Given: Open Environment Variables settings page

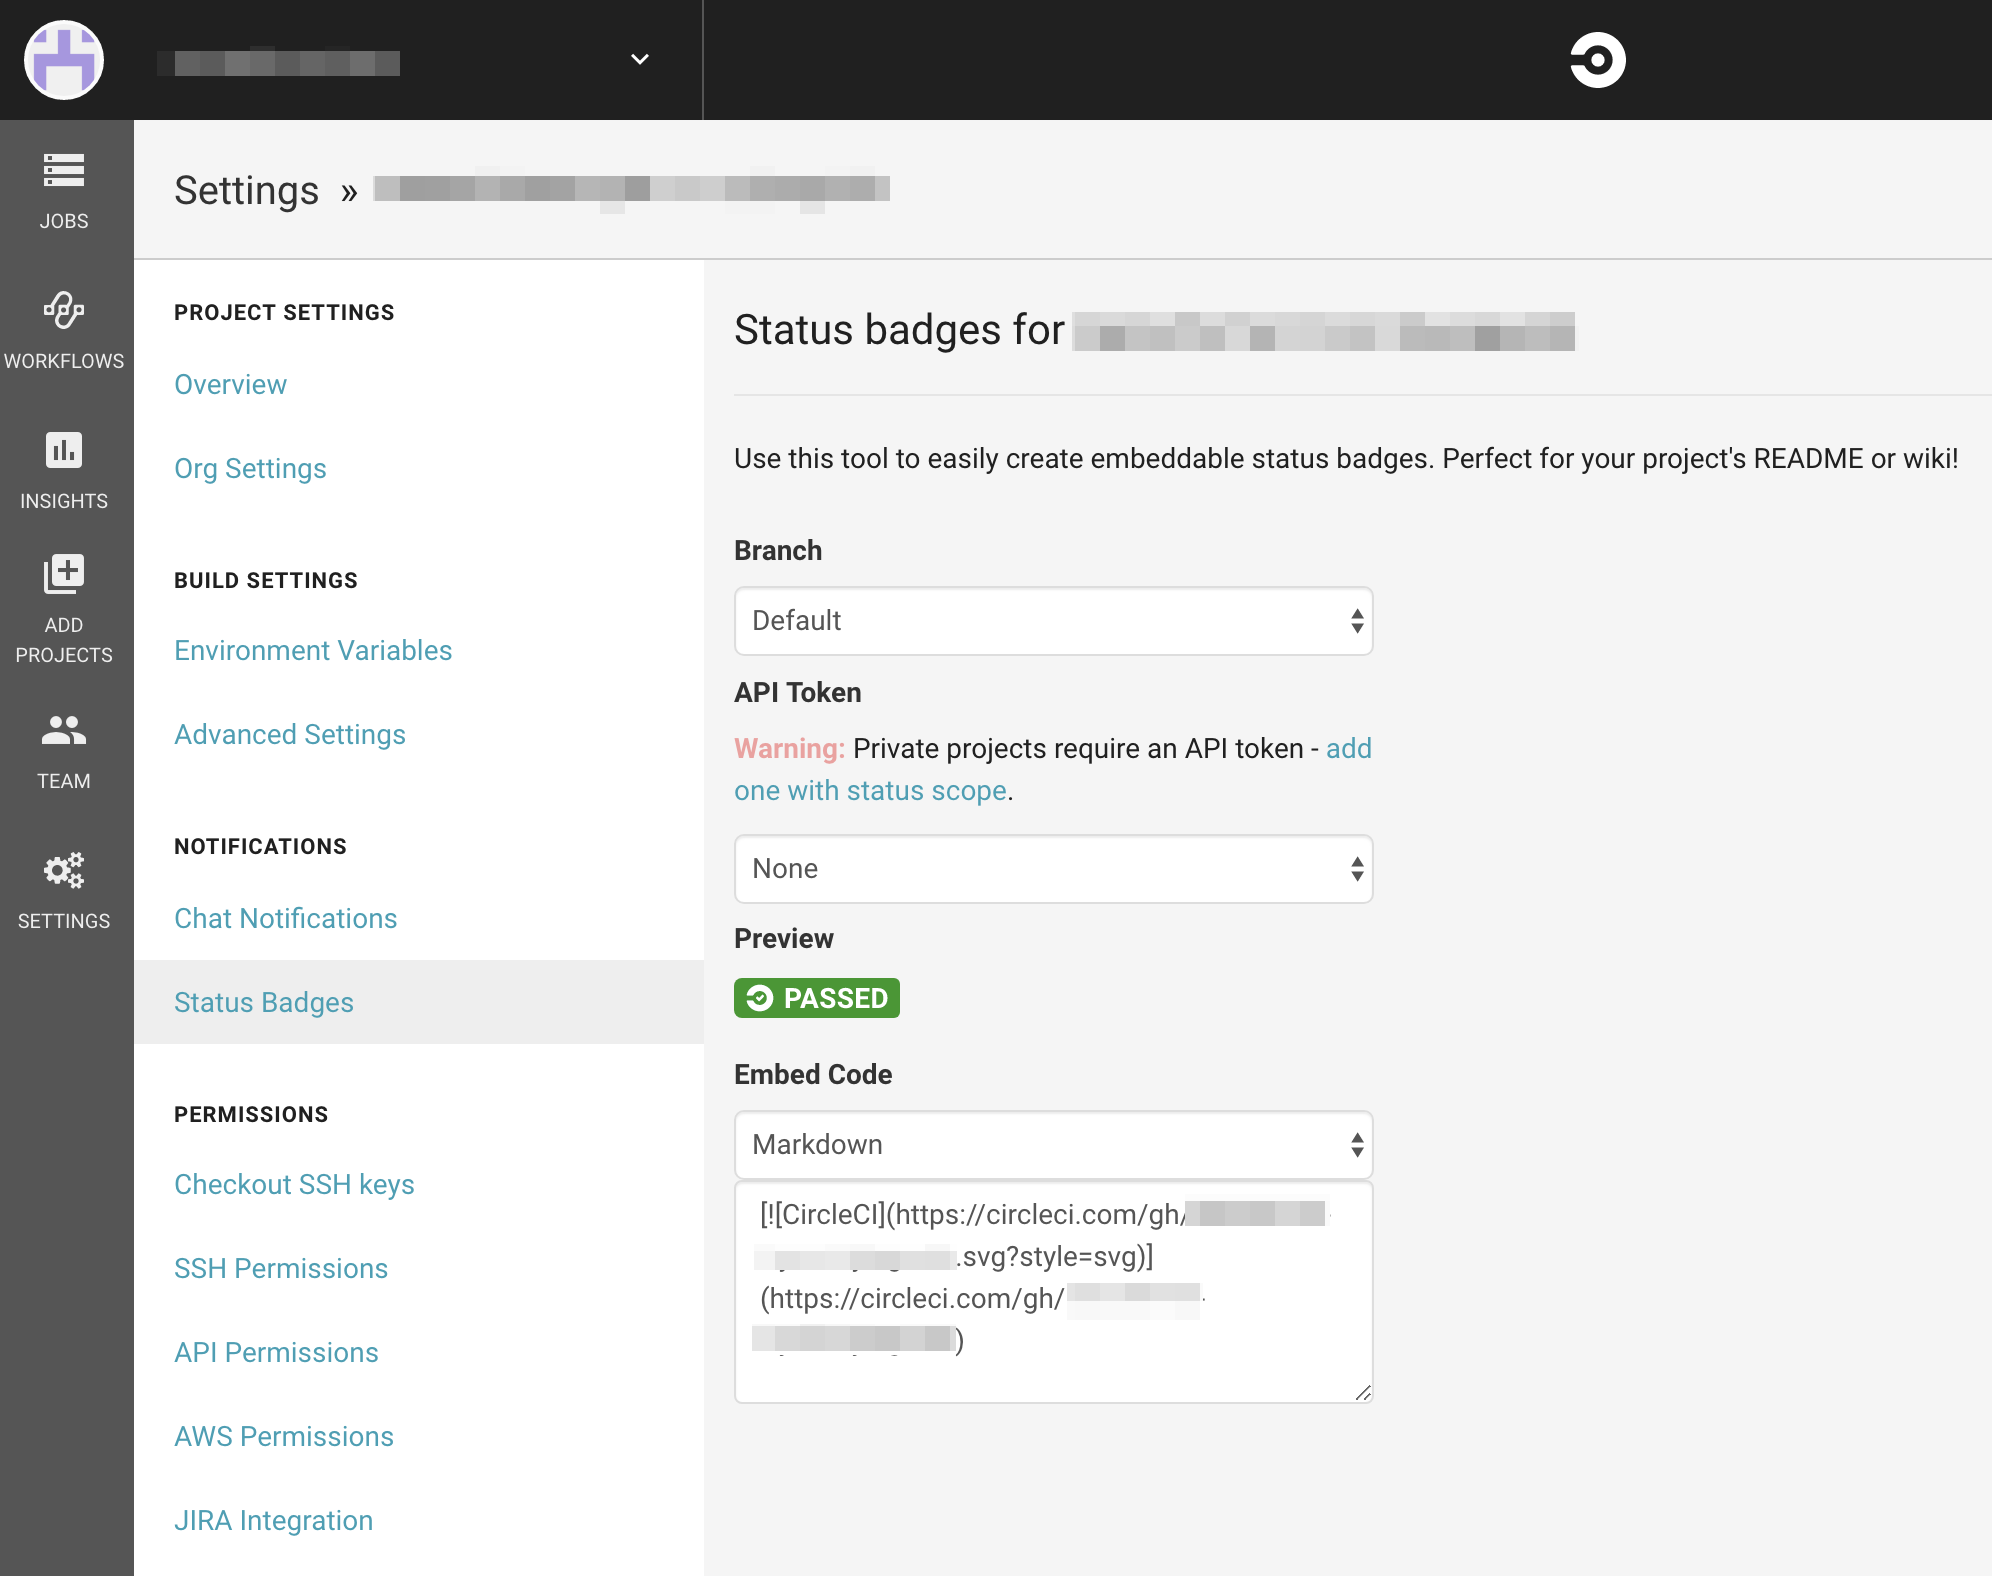Looking at the screenshot, I should click(313, 650).
